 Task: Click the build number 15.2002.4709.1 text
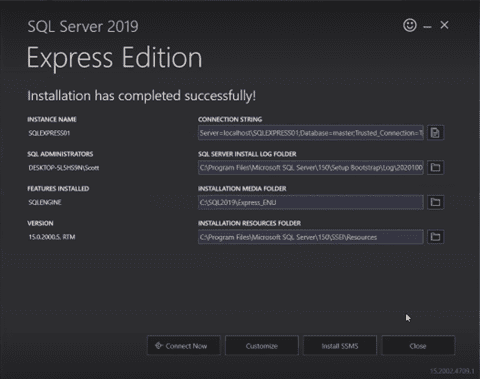(x=452, y=371)
